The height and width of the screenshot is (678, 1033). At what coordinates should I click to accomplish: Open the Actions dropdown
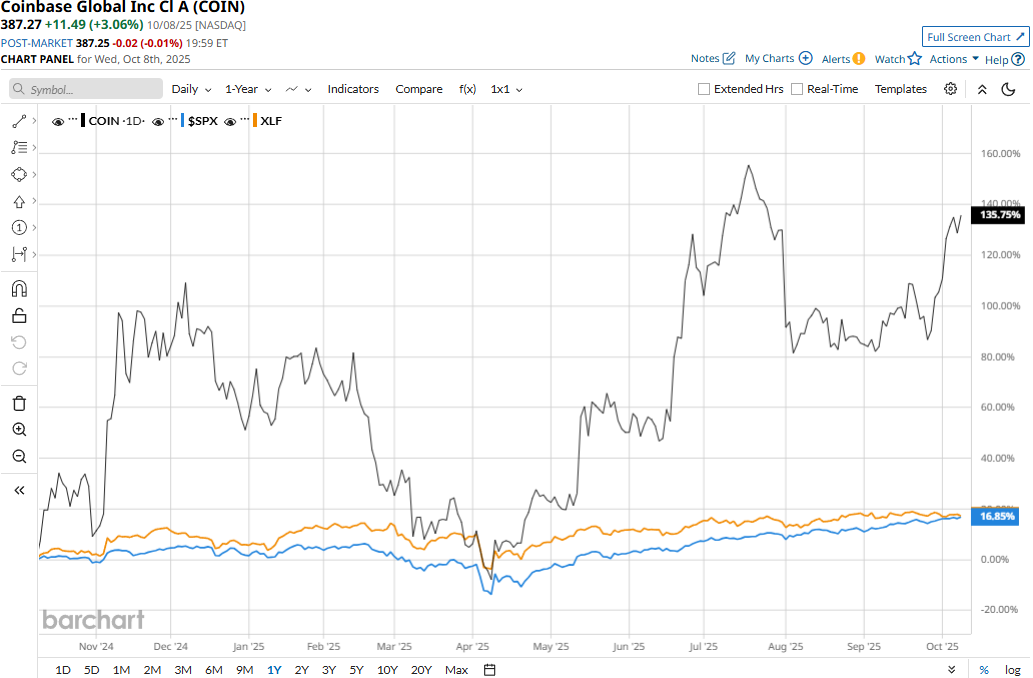tap(953, 59)
